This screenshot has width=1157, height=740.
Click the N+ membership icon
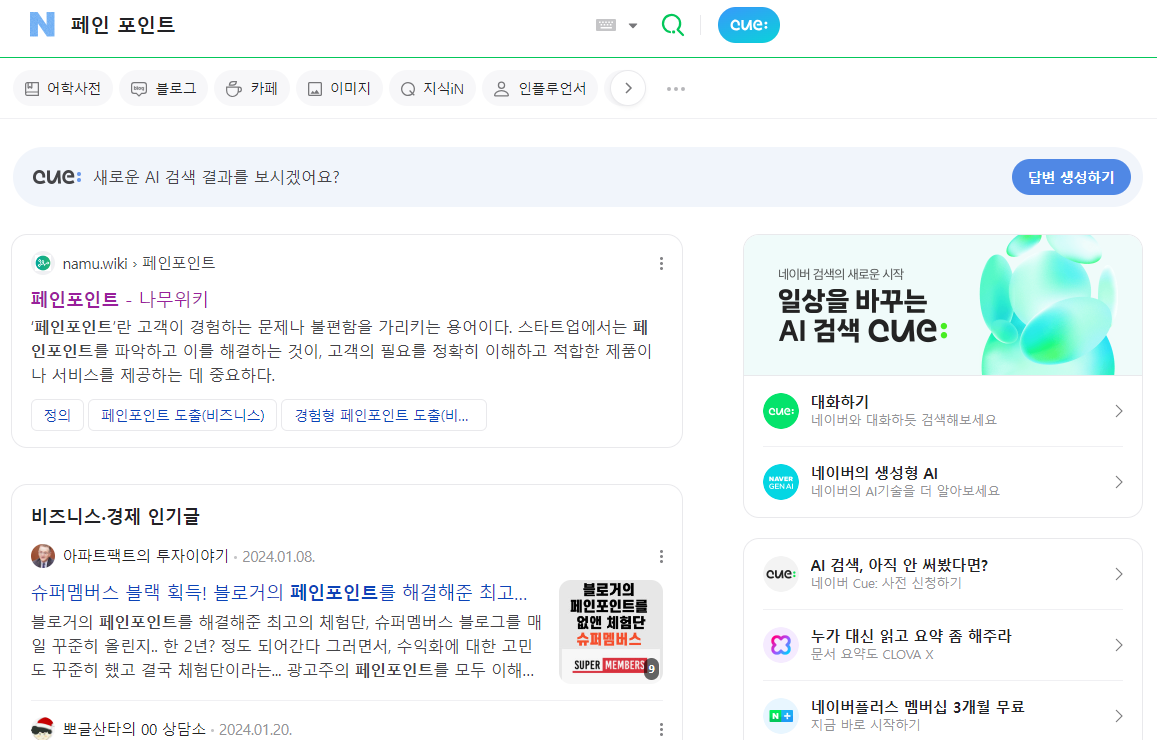781,716
